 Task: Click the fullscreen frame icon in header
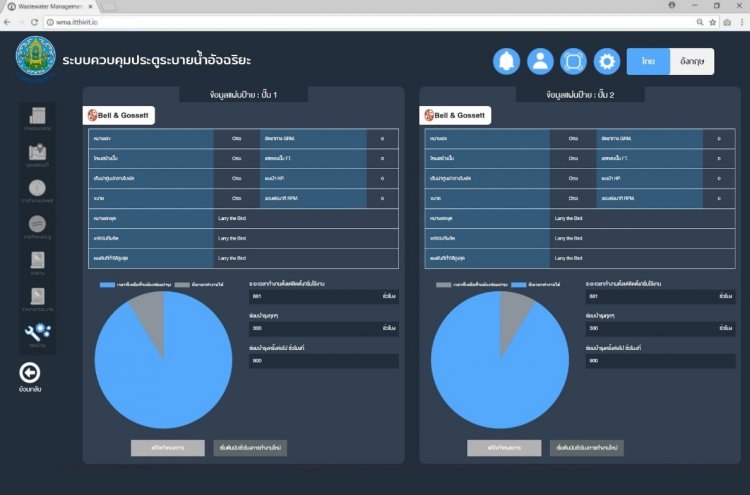click(x=573, y=61)
